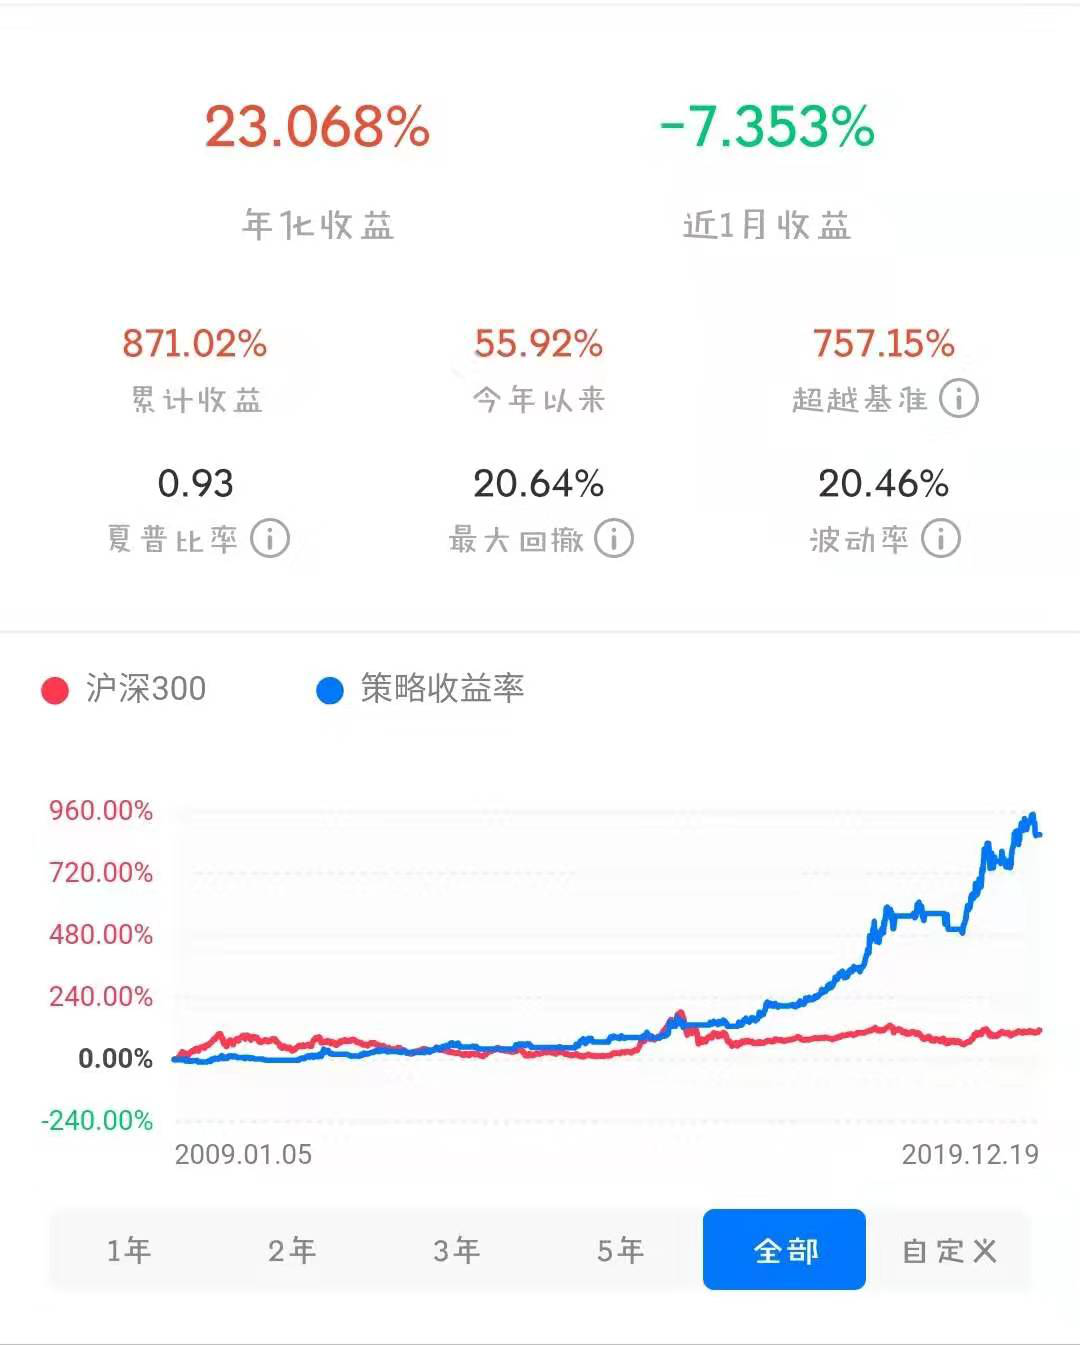This screenshot has height=1345, width=1080.
Task: Click chart start date 2009.01.05
Action: coord(243,1155)
